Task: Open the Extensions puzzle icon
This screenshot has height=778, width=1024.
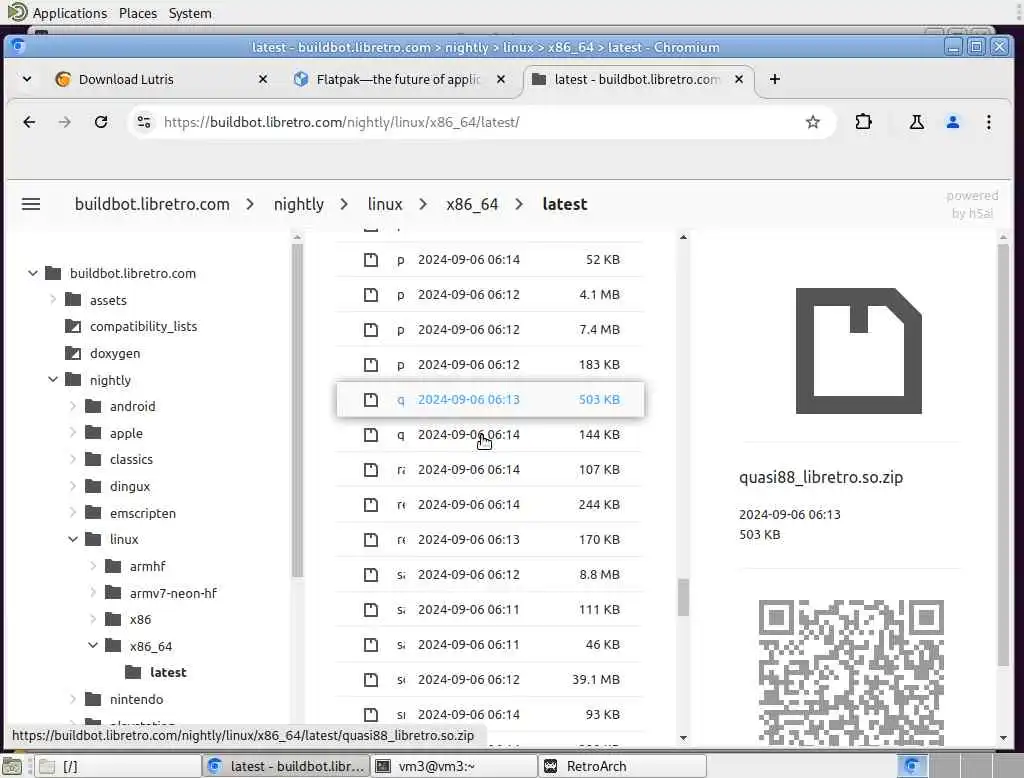Action: click(863, 122)
